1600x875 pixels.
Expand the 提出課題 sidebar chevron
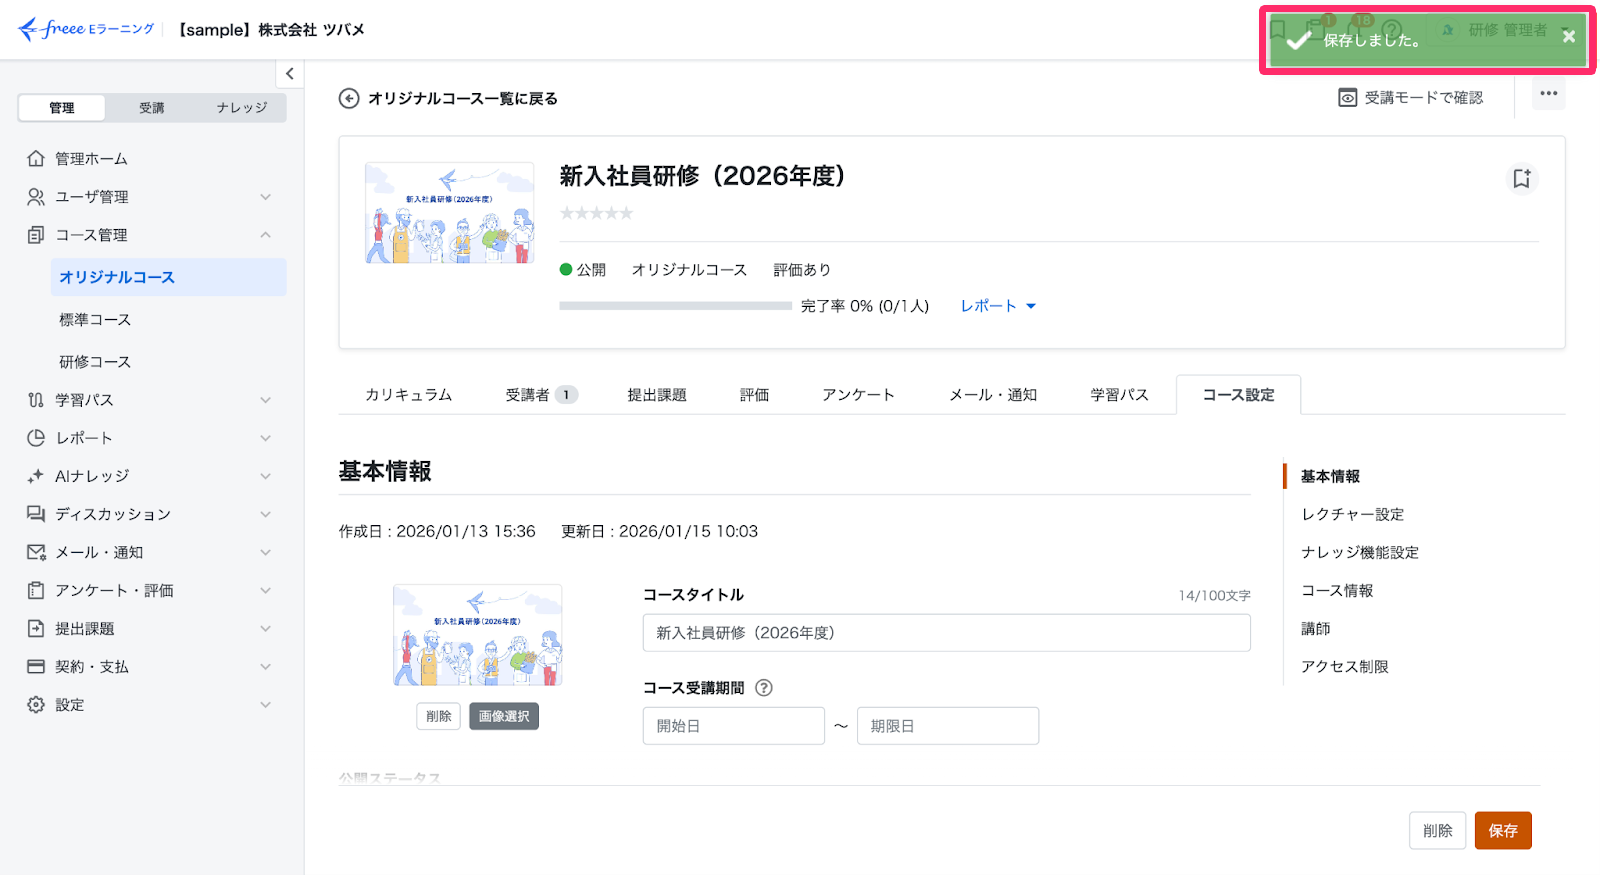266,628
